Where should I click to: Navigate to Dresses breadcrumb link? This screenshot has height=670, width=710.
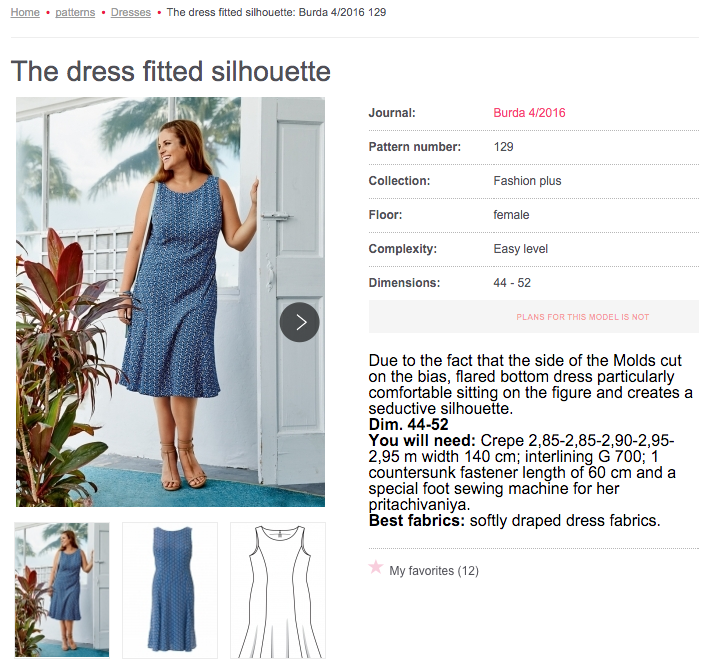coord(131,12)
